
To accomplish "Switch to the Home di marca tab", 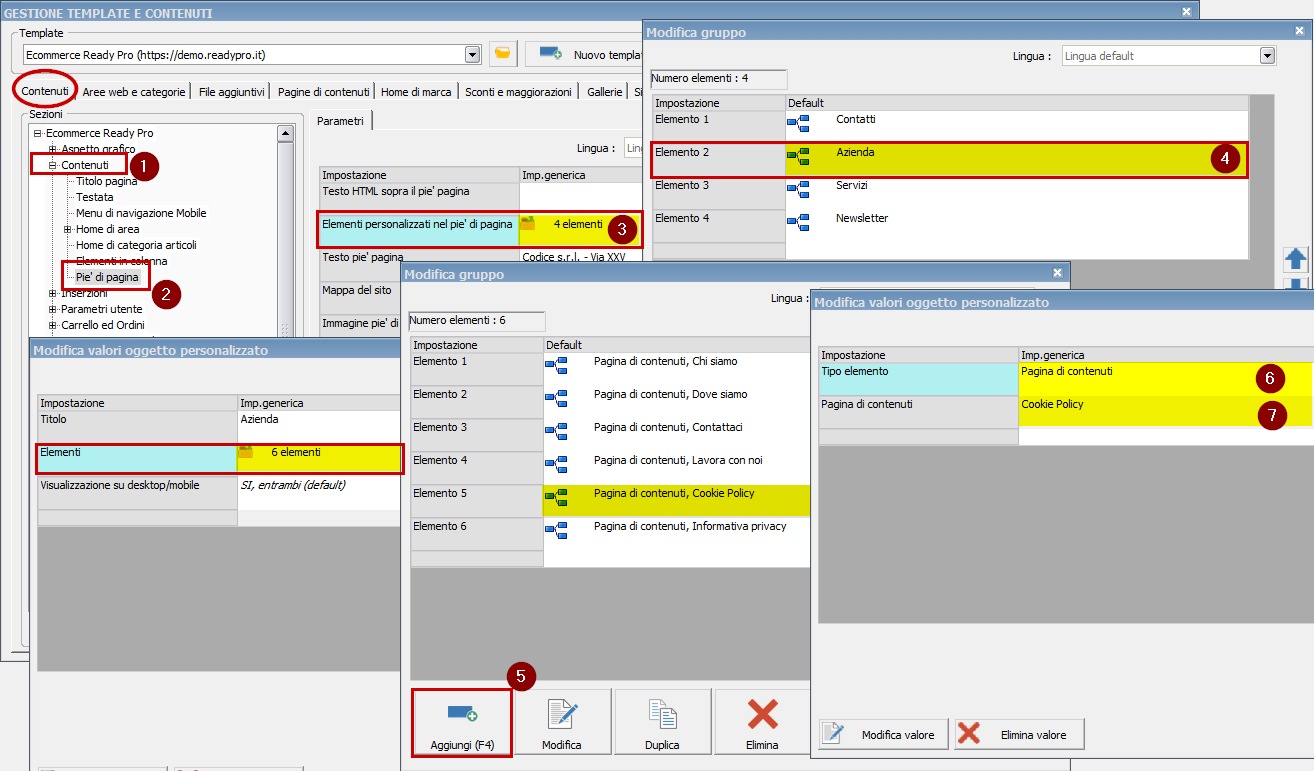I will [x=416, y=92].
